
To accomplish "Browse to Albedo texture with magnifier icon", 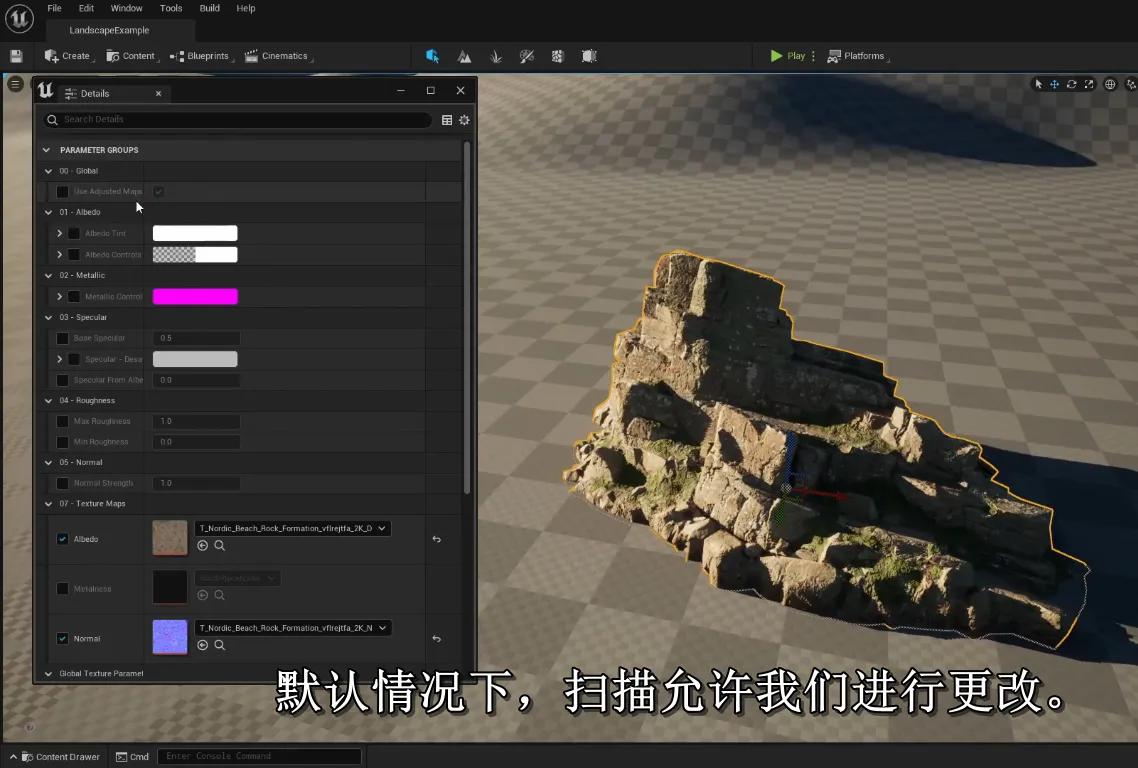I will [x=220, y=546].
